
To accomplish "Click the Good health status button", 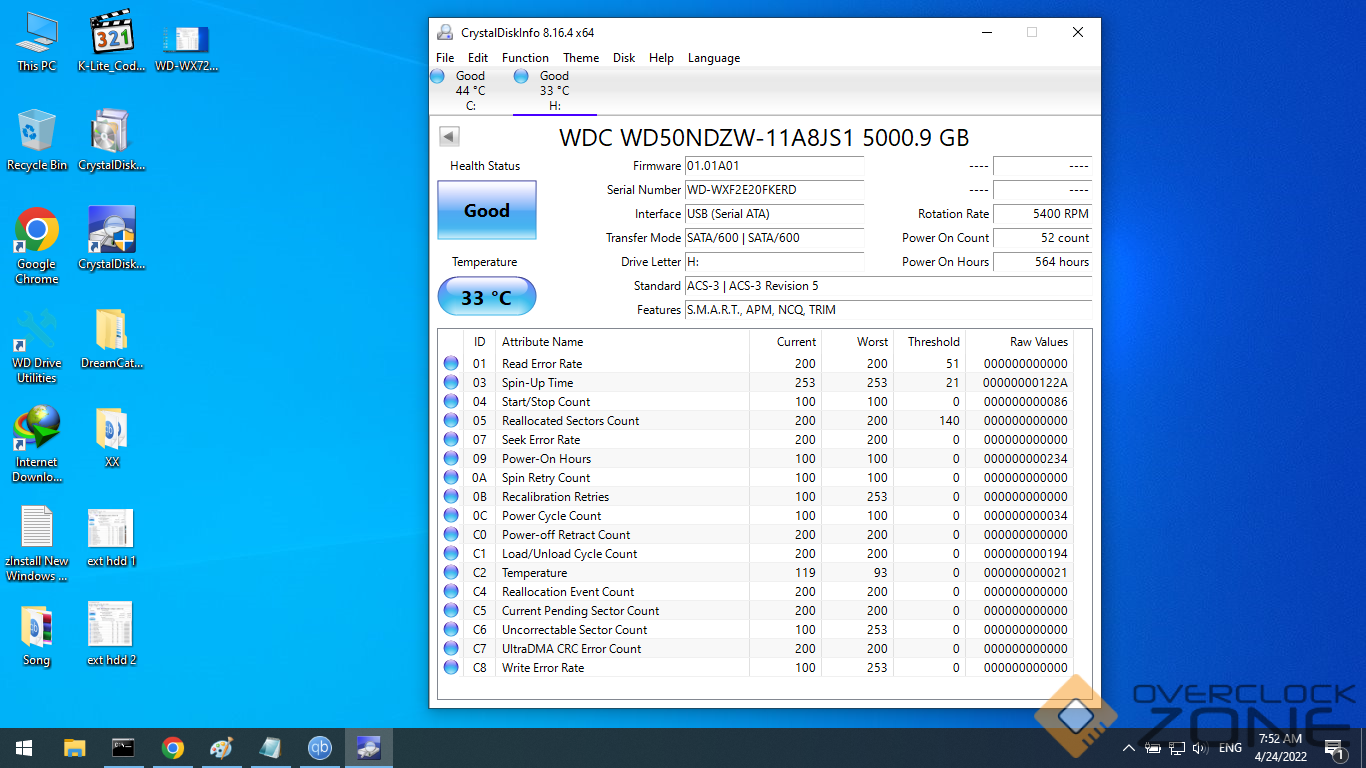I will [x=487, y=210].
